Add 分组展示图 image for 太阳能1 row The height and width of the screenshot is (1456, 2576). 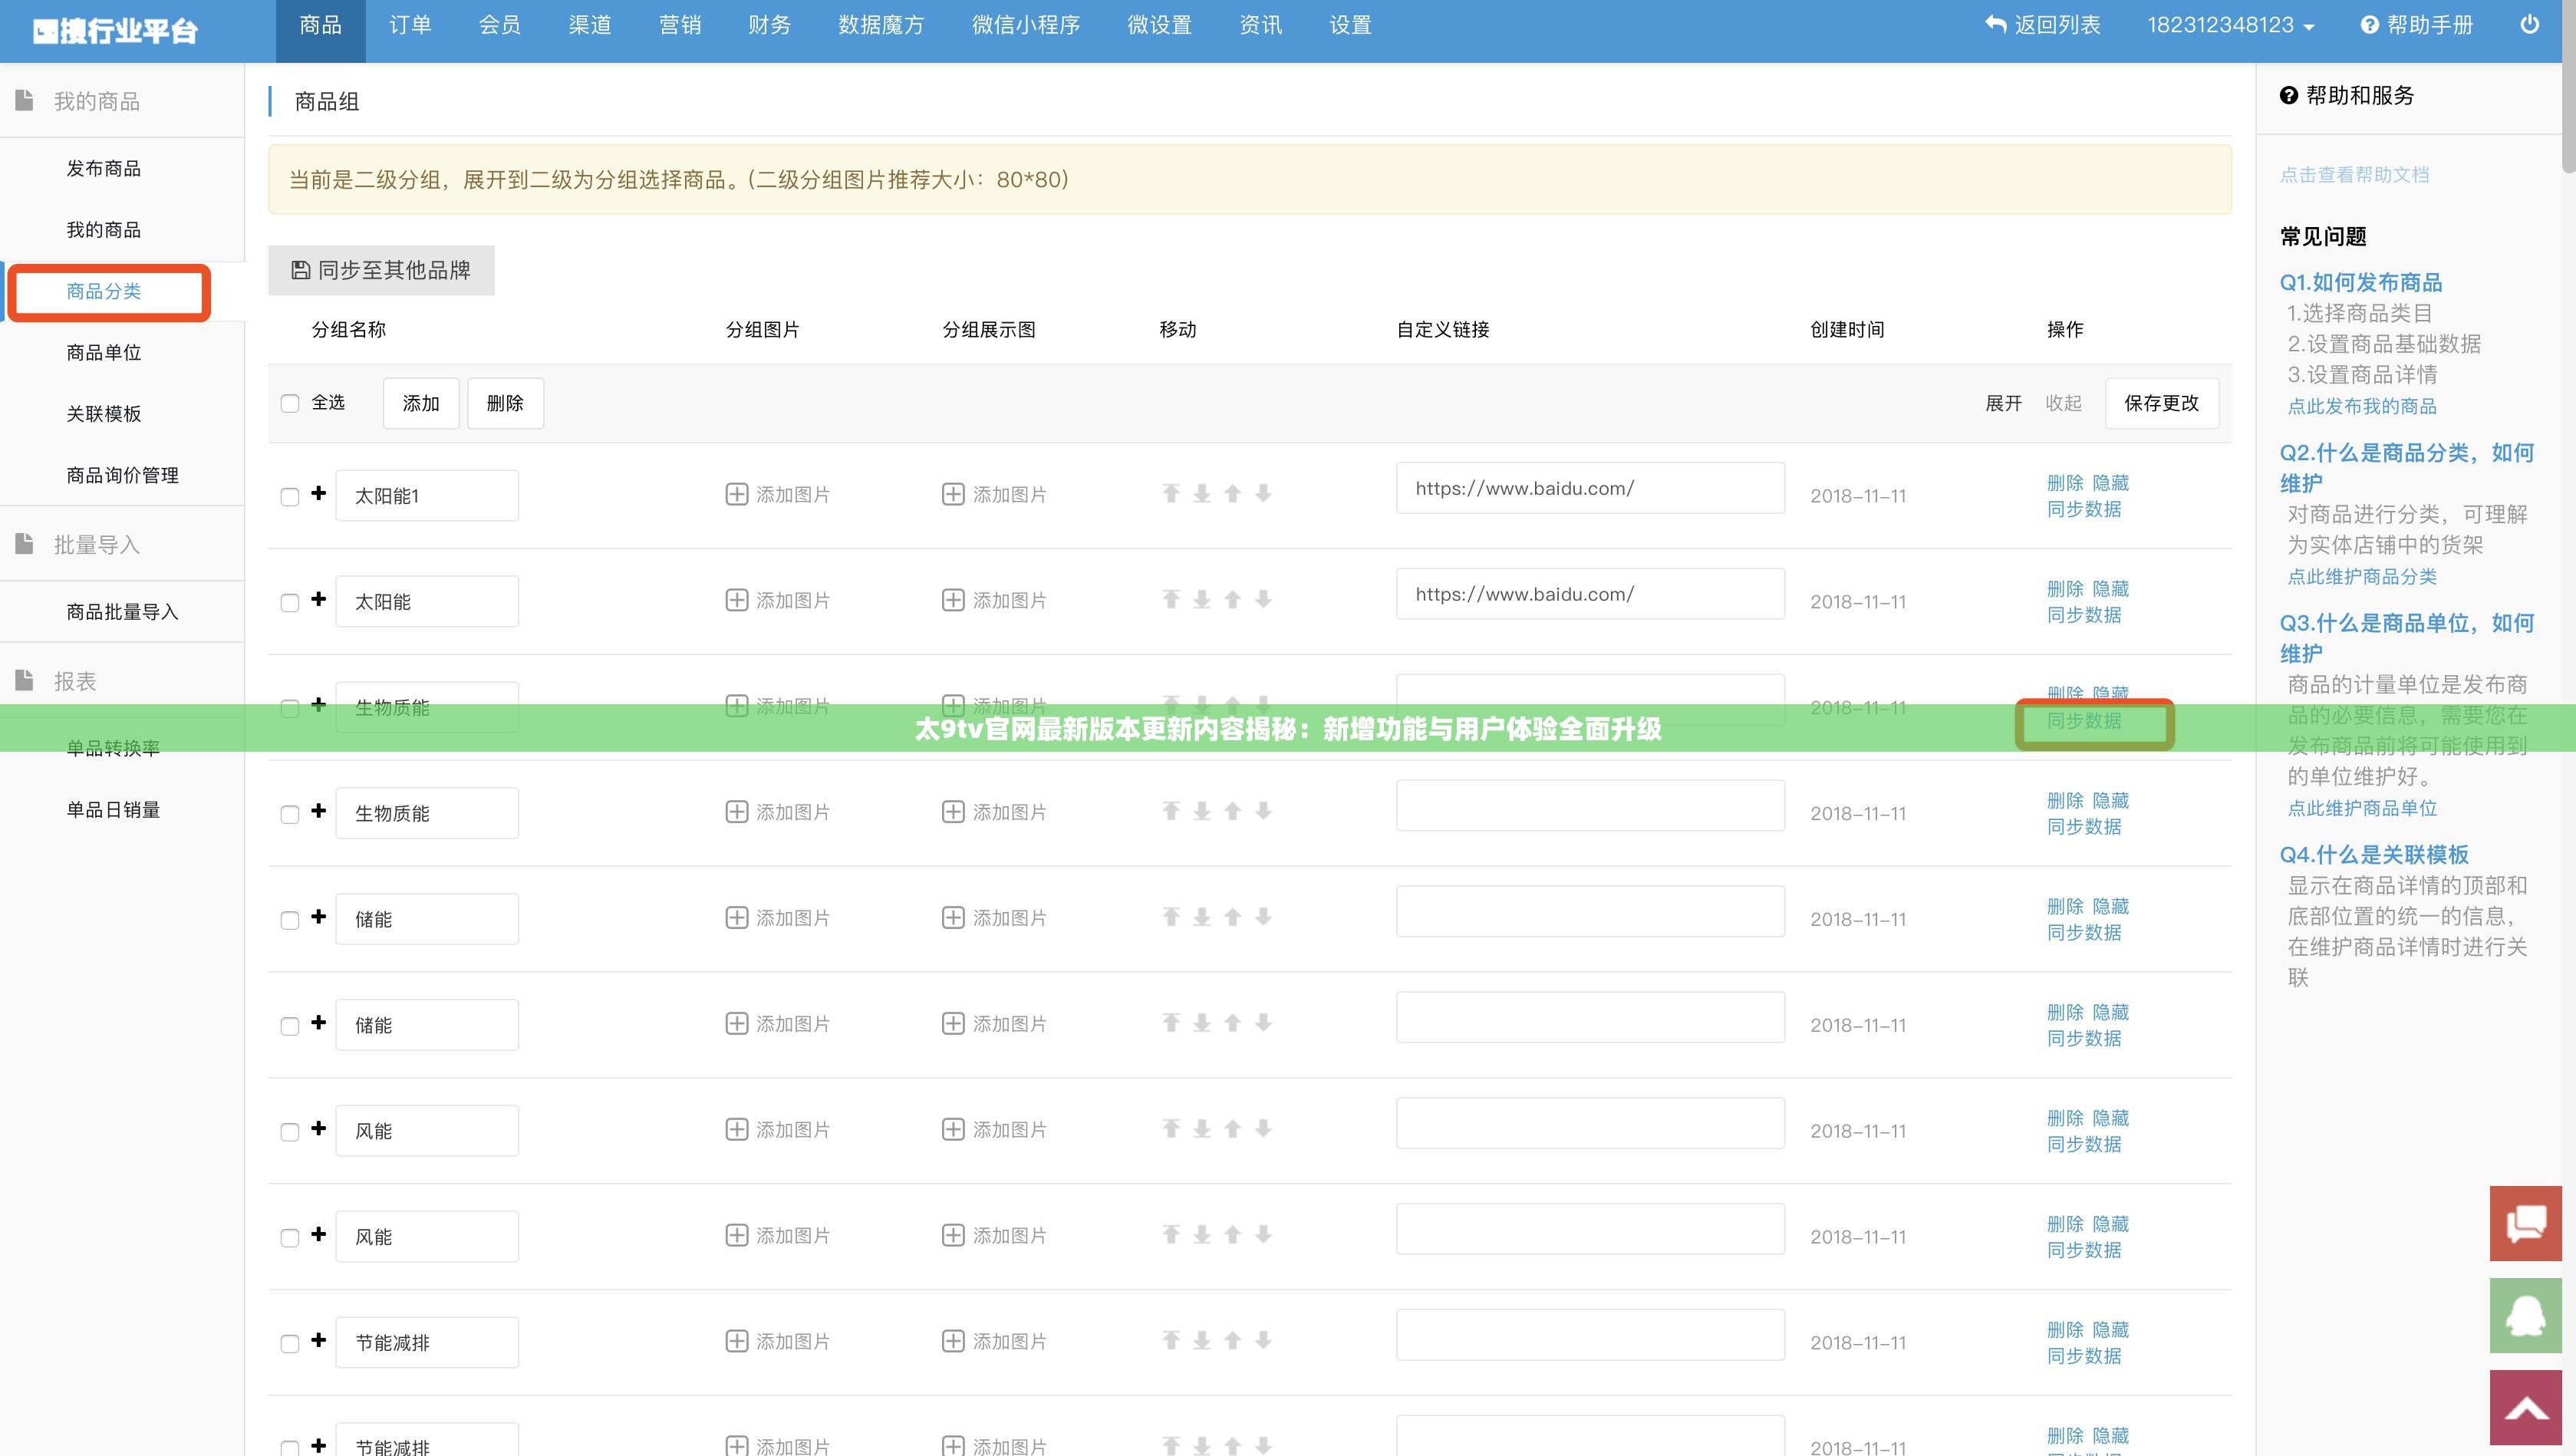coord(995,494)
